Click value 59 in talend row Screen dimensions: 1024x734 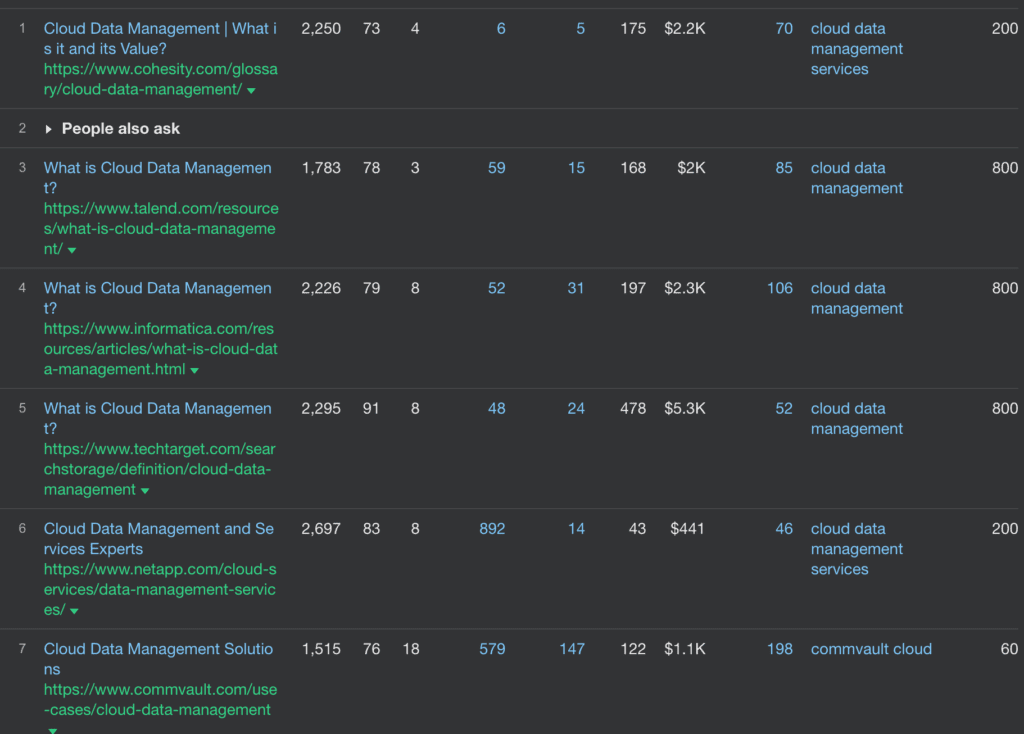pos(496,168)
